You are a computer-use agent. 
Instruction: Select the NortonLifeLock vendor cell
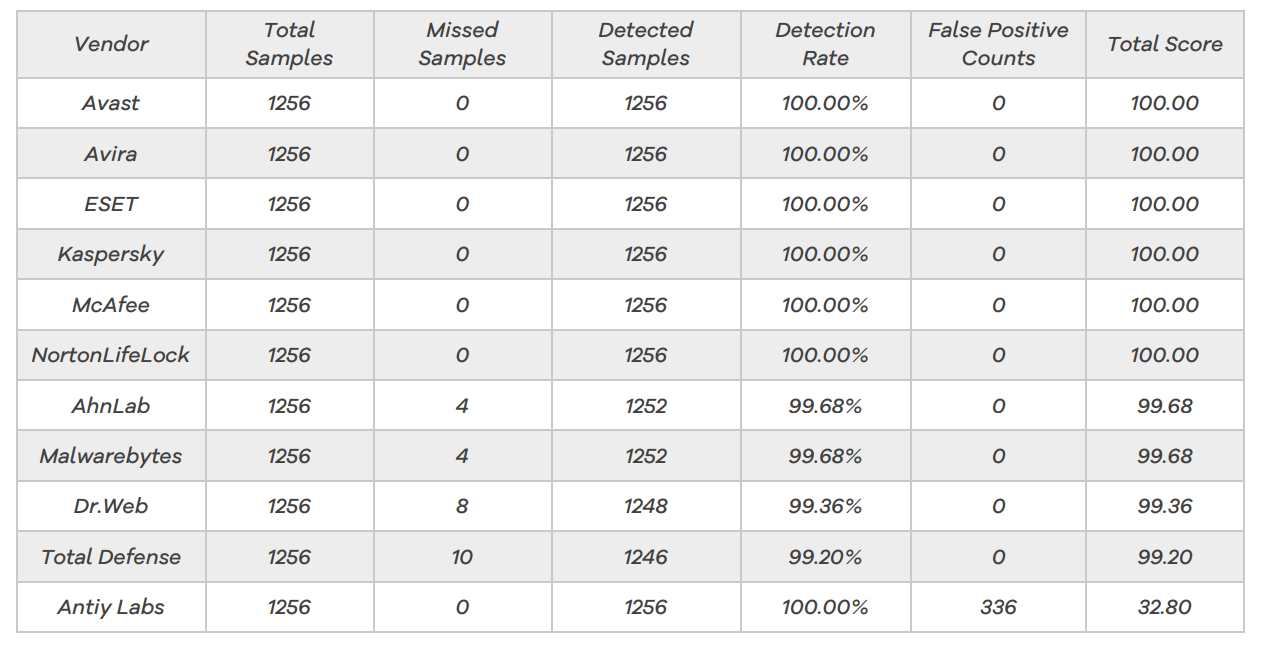(111, 355)
